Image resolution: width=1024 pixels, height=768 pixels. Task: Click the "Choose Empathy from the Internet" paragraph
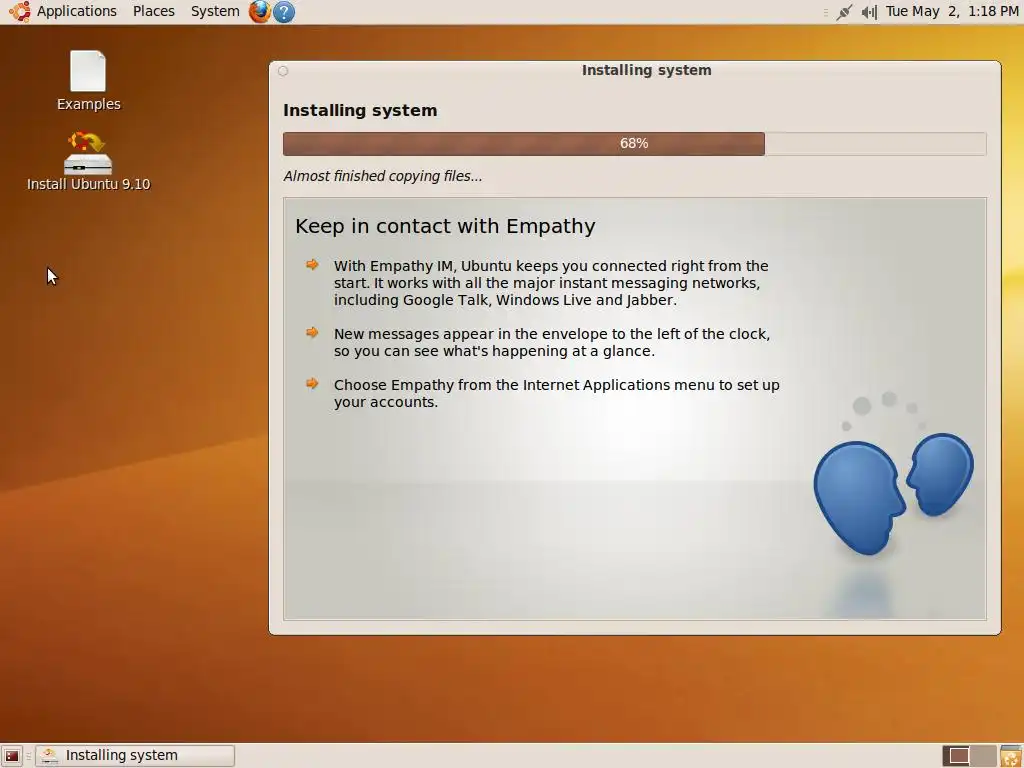click(556, 393)
